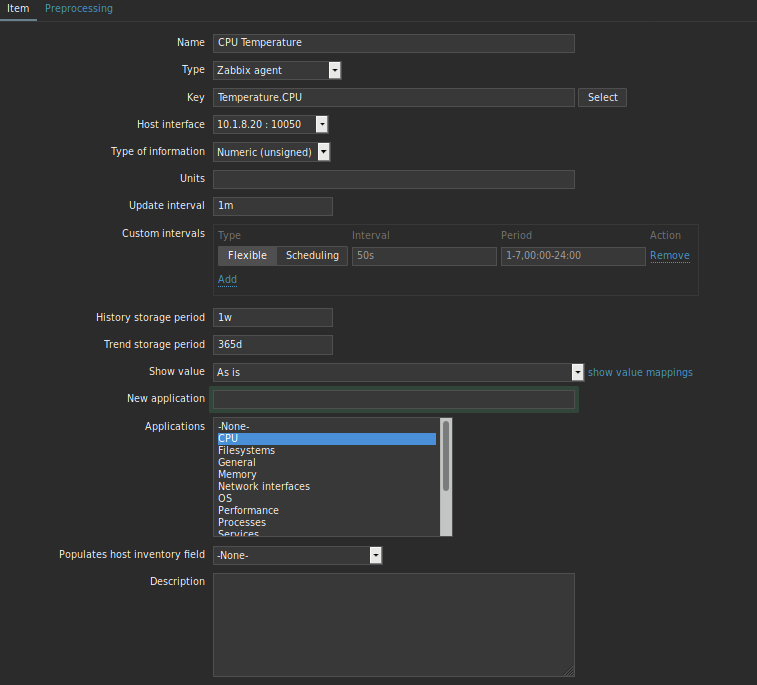Switch custom interval to Scheduling
Image resolution: width=757 pixels, height=685 pixels.
click(x=312, y=255)
